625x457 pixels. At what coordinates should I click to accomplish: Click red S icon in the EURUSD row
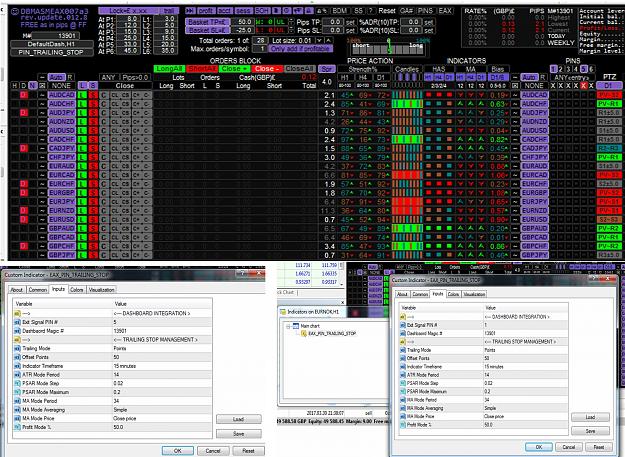point(93,219)
